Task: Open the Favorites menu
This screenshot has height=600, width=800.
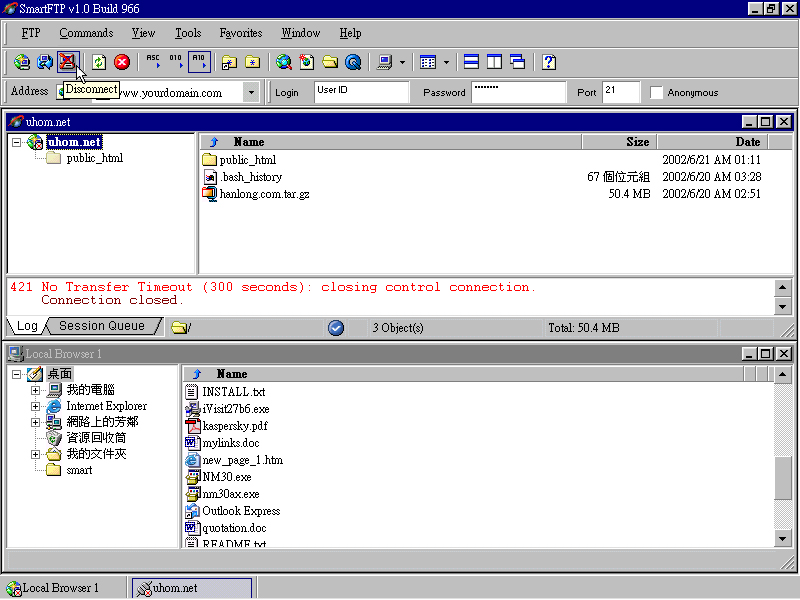Action: tap(241, 33)
